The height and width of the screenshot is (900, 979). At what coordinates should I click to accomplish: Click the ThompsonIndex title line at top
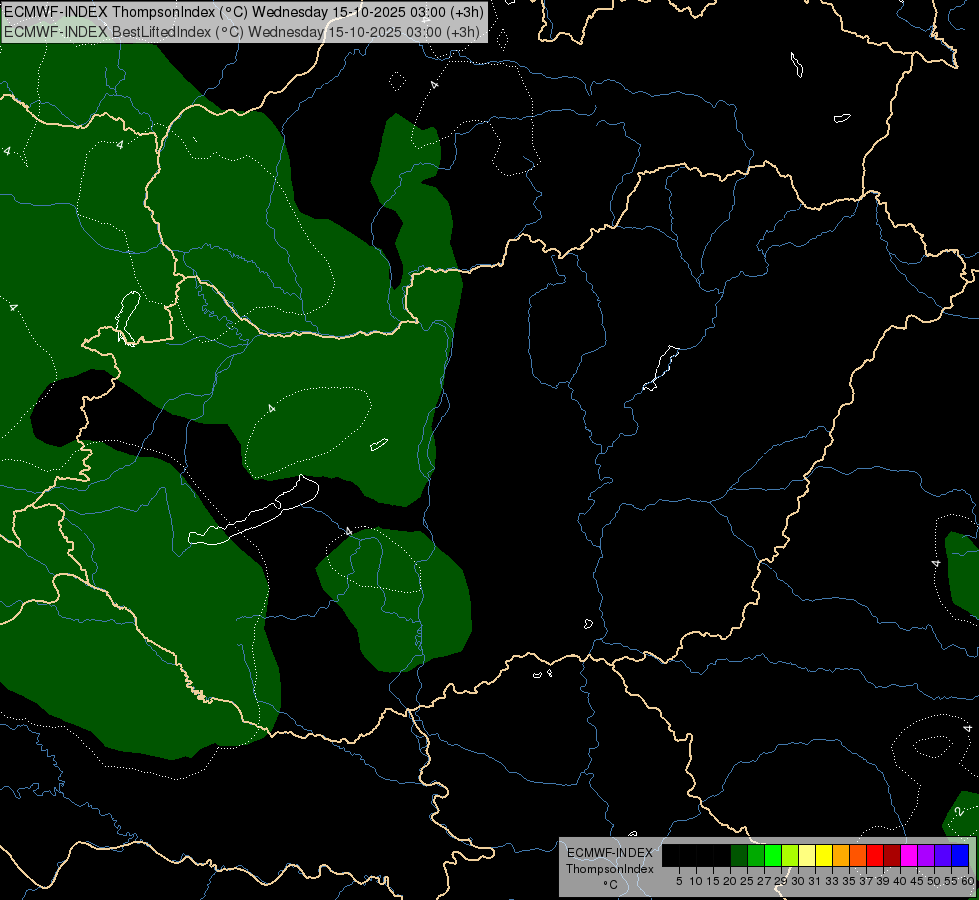click(245, 12)
